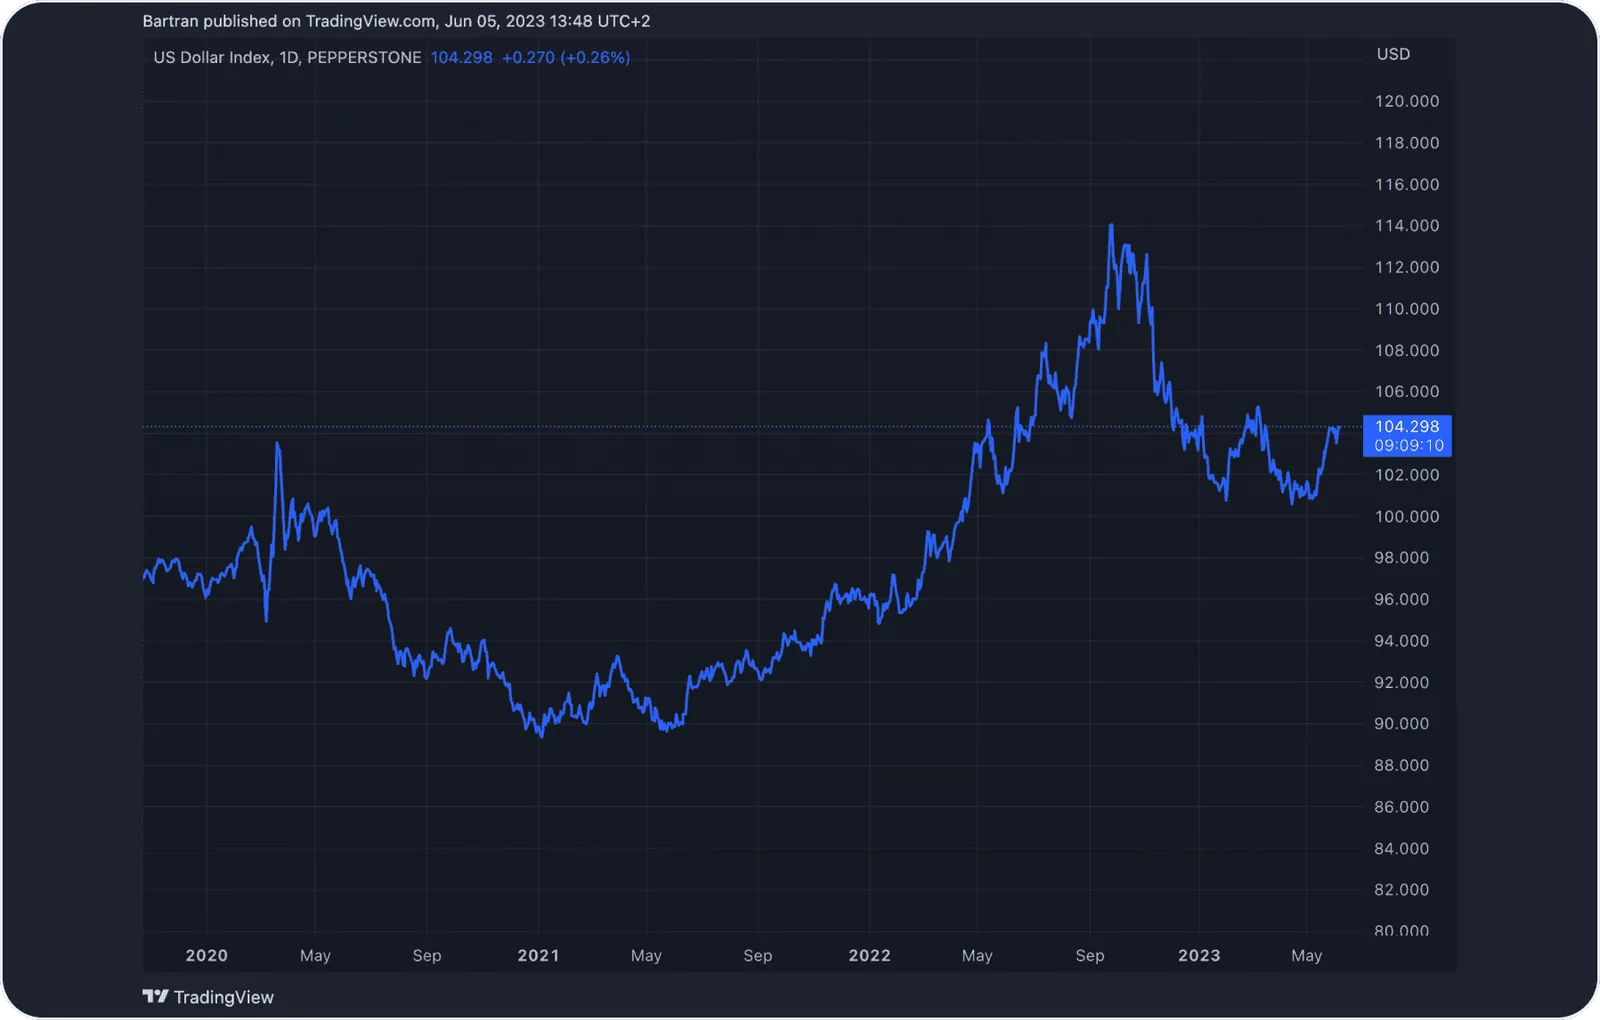Click the header price value 104.298
The width and height of the screenshot is (1600, 1020).
[x=461, y=58]
